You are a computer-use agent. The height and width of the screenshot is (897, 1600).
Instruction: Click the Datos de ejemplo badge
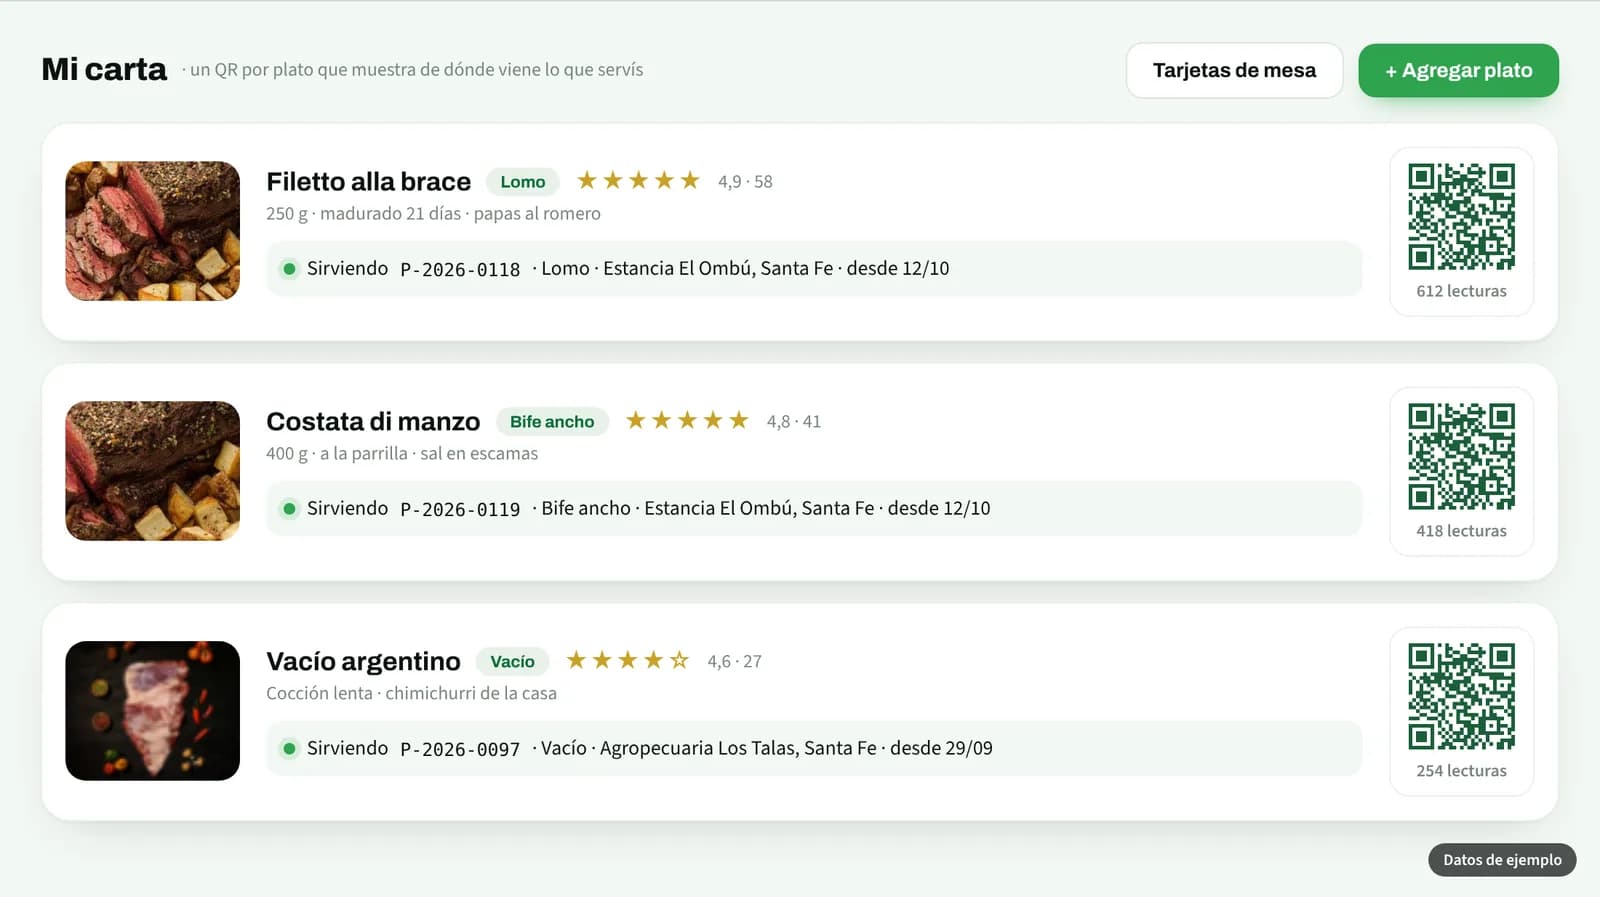point(1502,860)
